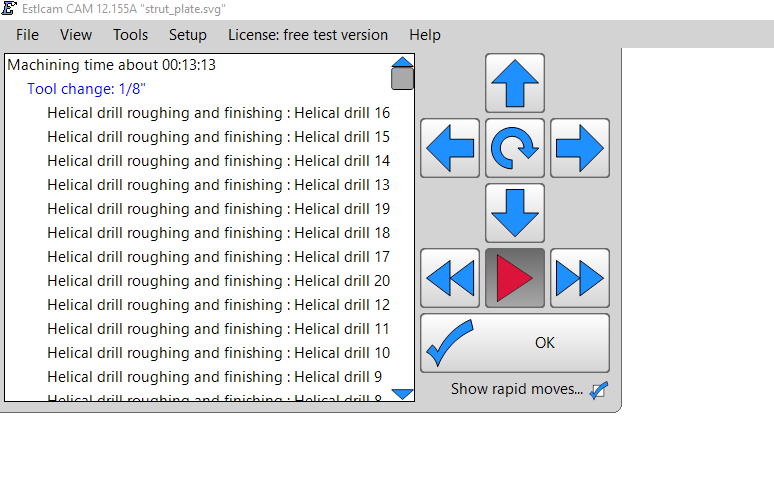This screenshot has height=498, width=774.
Task: Open the License: free test version menu
Action: [x=308, y=35]
